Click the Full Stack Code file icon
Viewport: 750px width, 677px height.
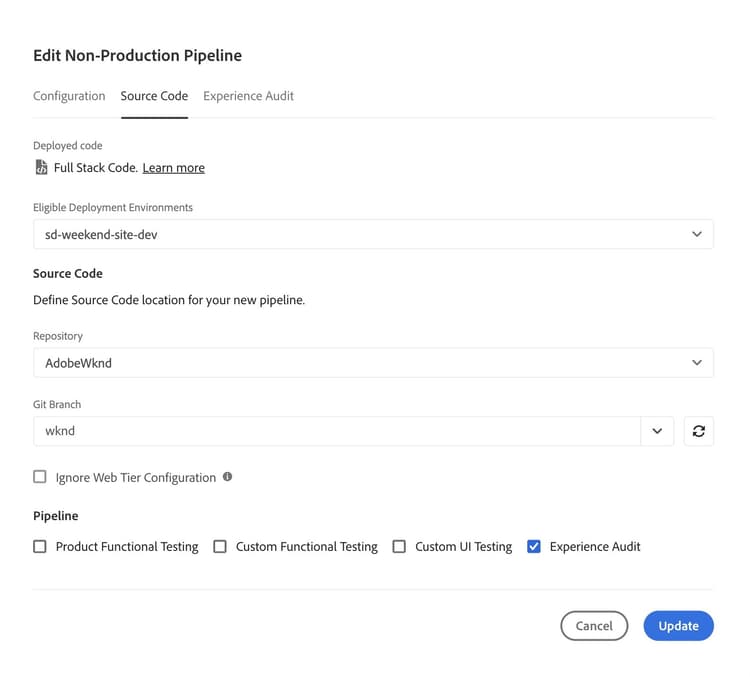41,168
